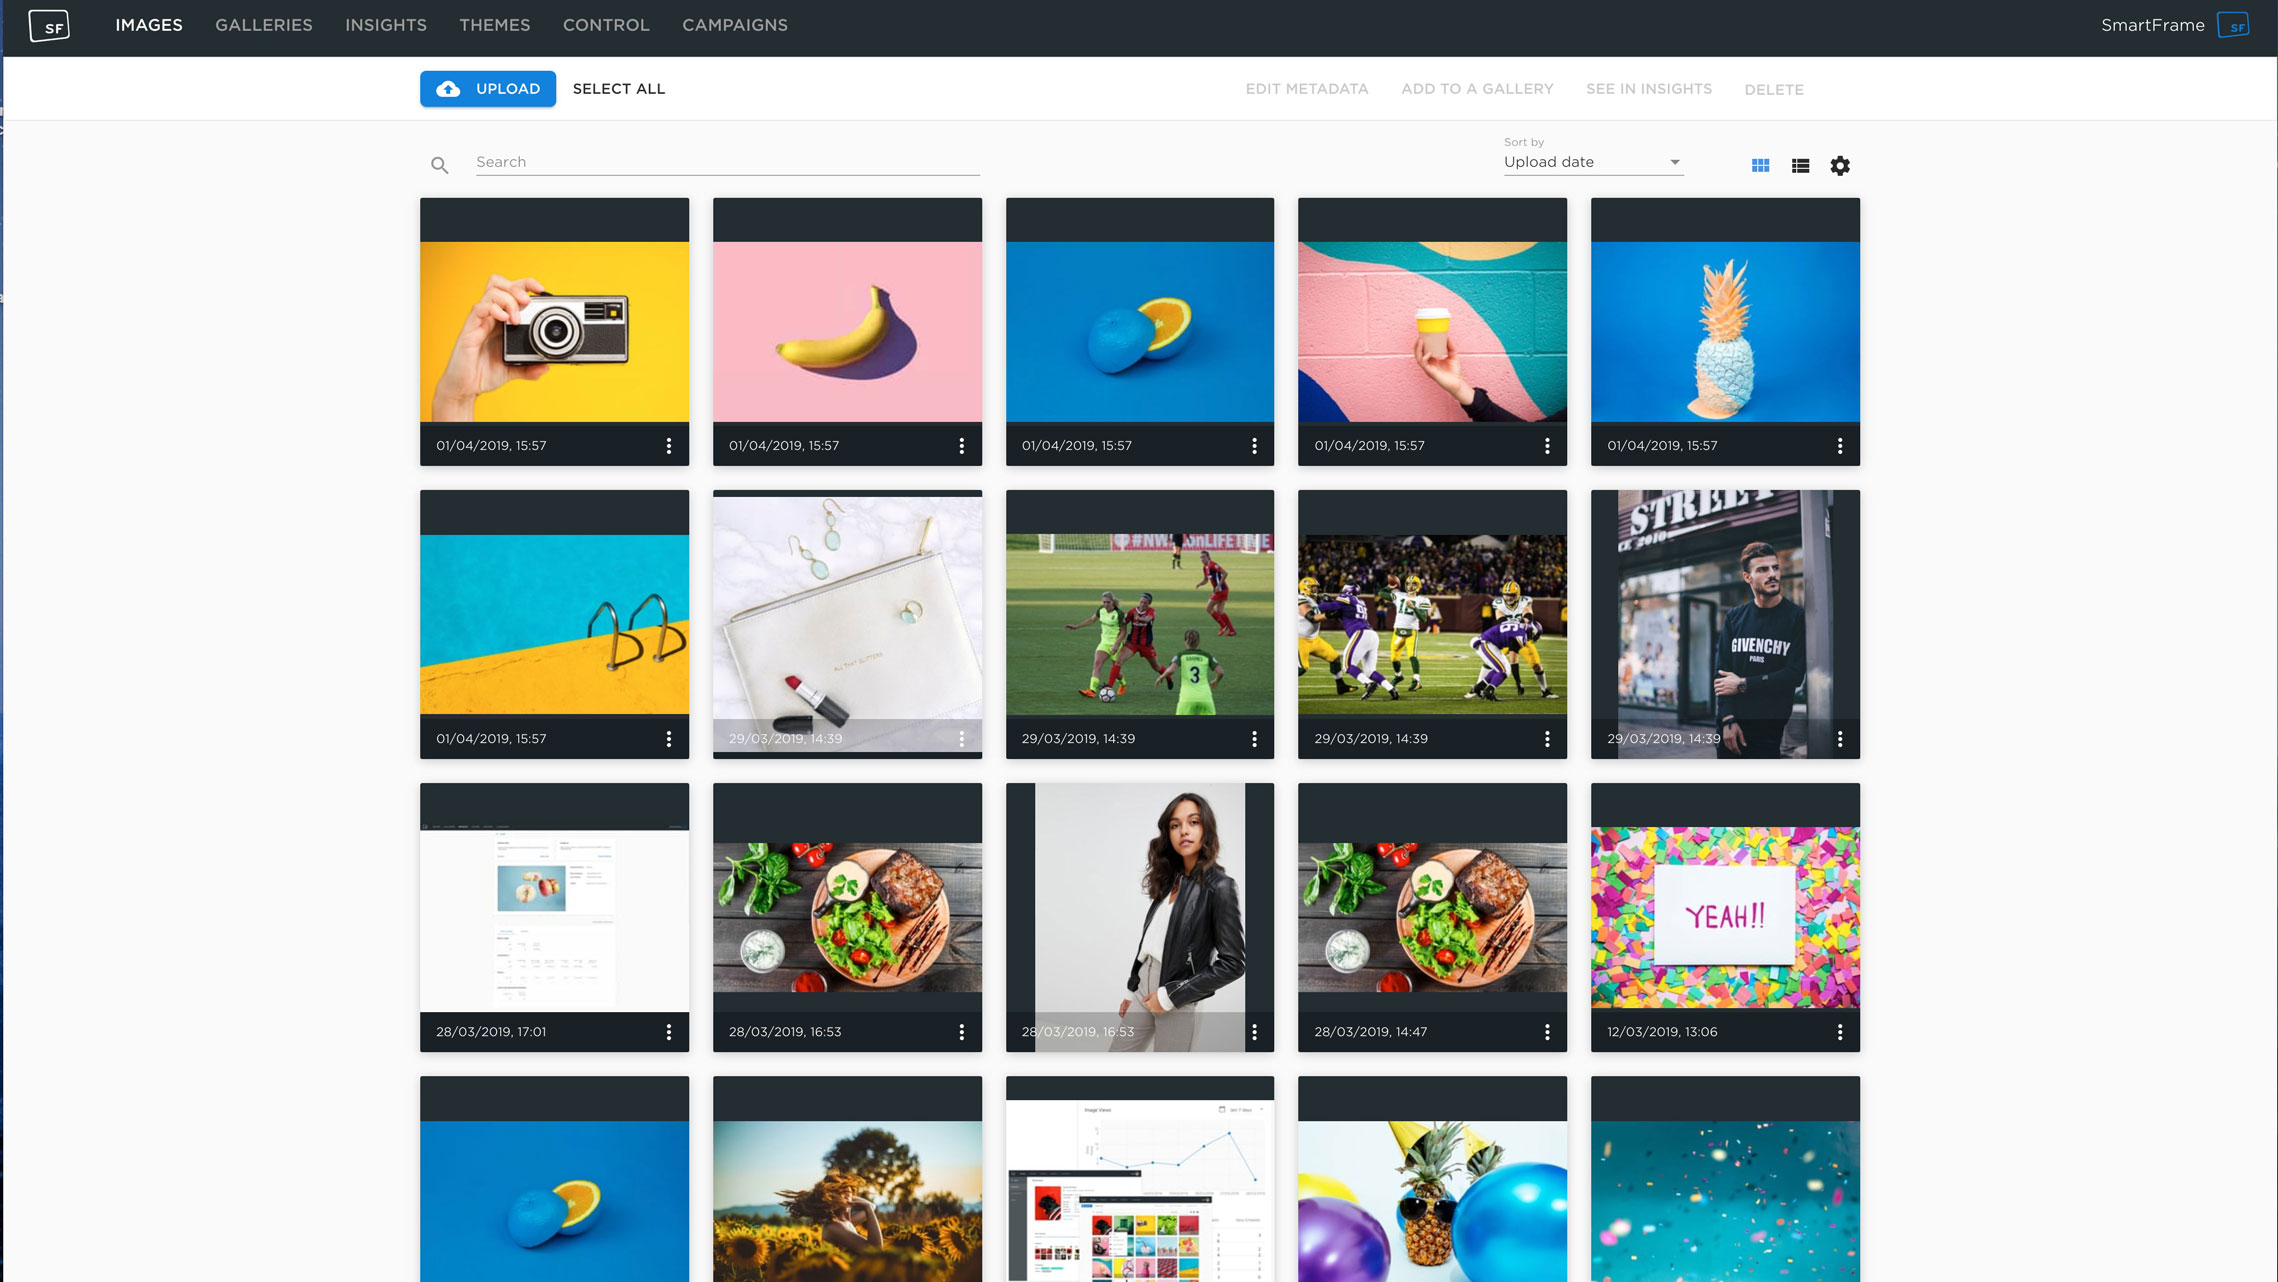2278x1282 pixels.
Task: Open options menu for the camera image
Action: (669, 446)
